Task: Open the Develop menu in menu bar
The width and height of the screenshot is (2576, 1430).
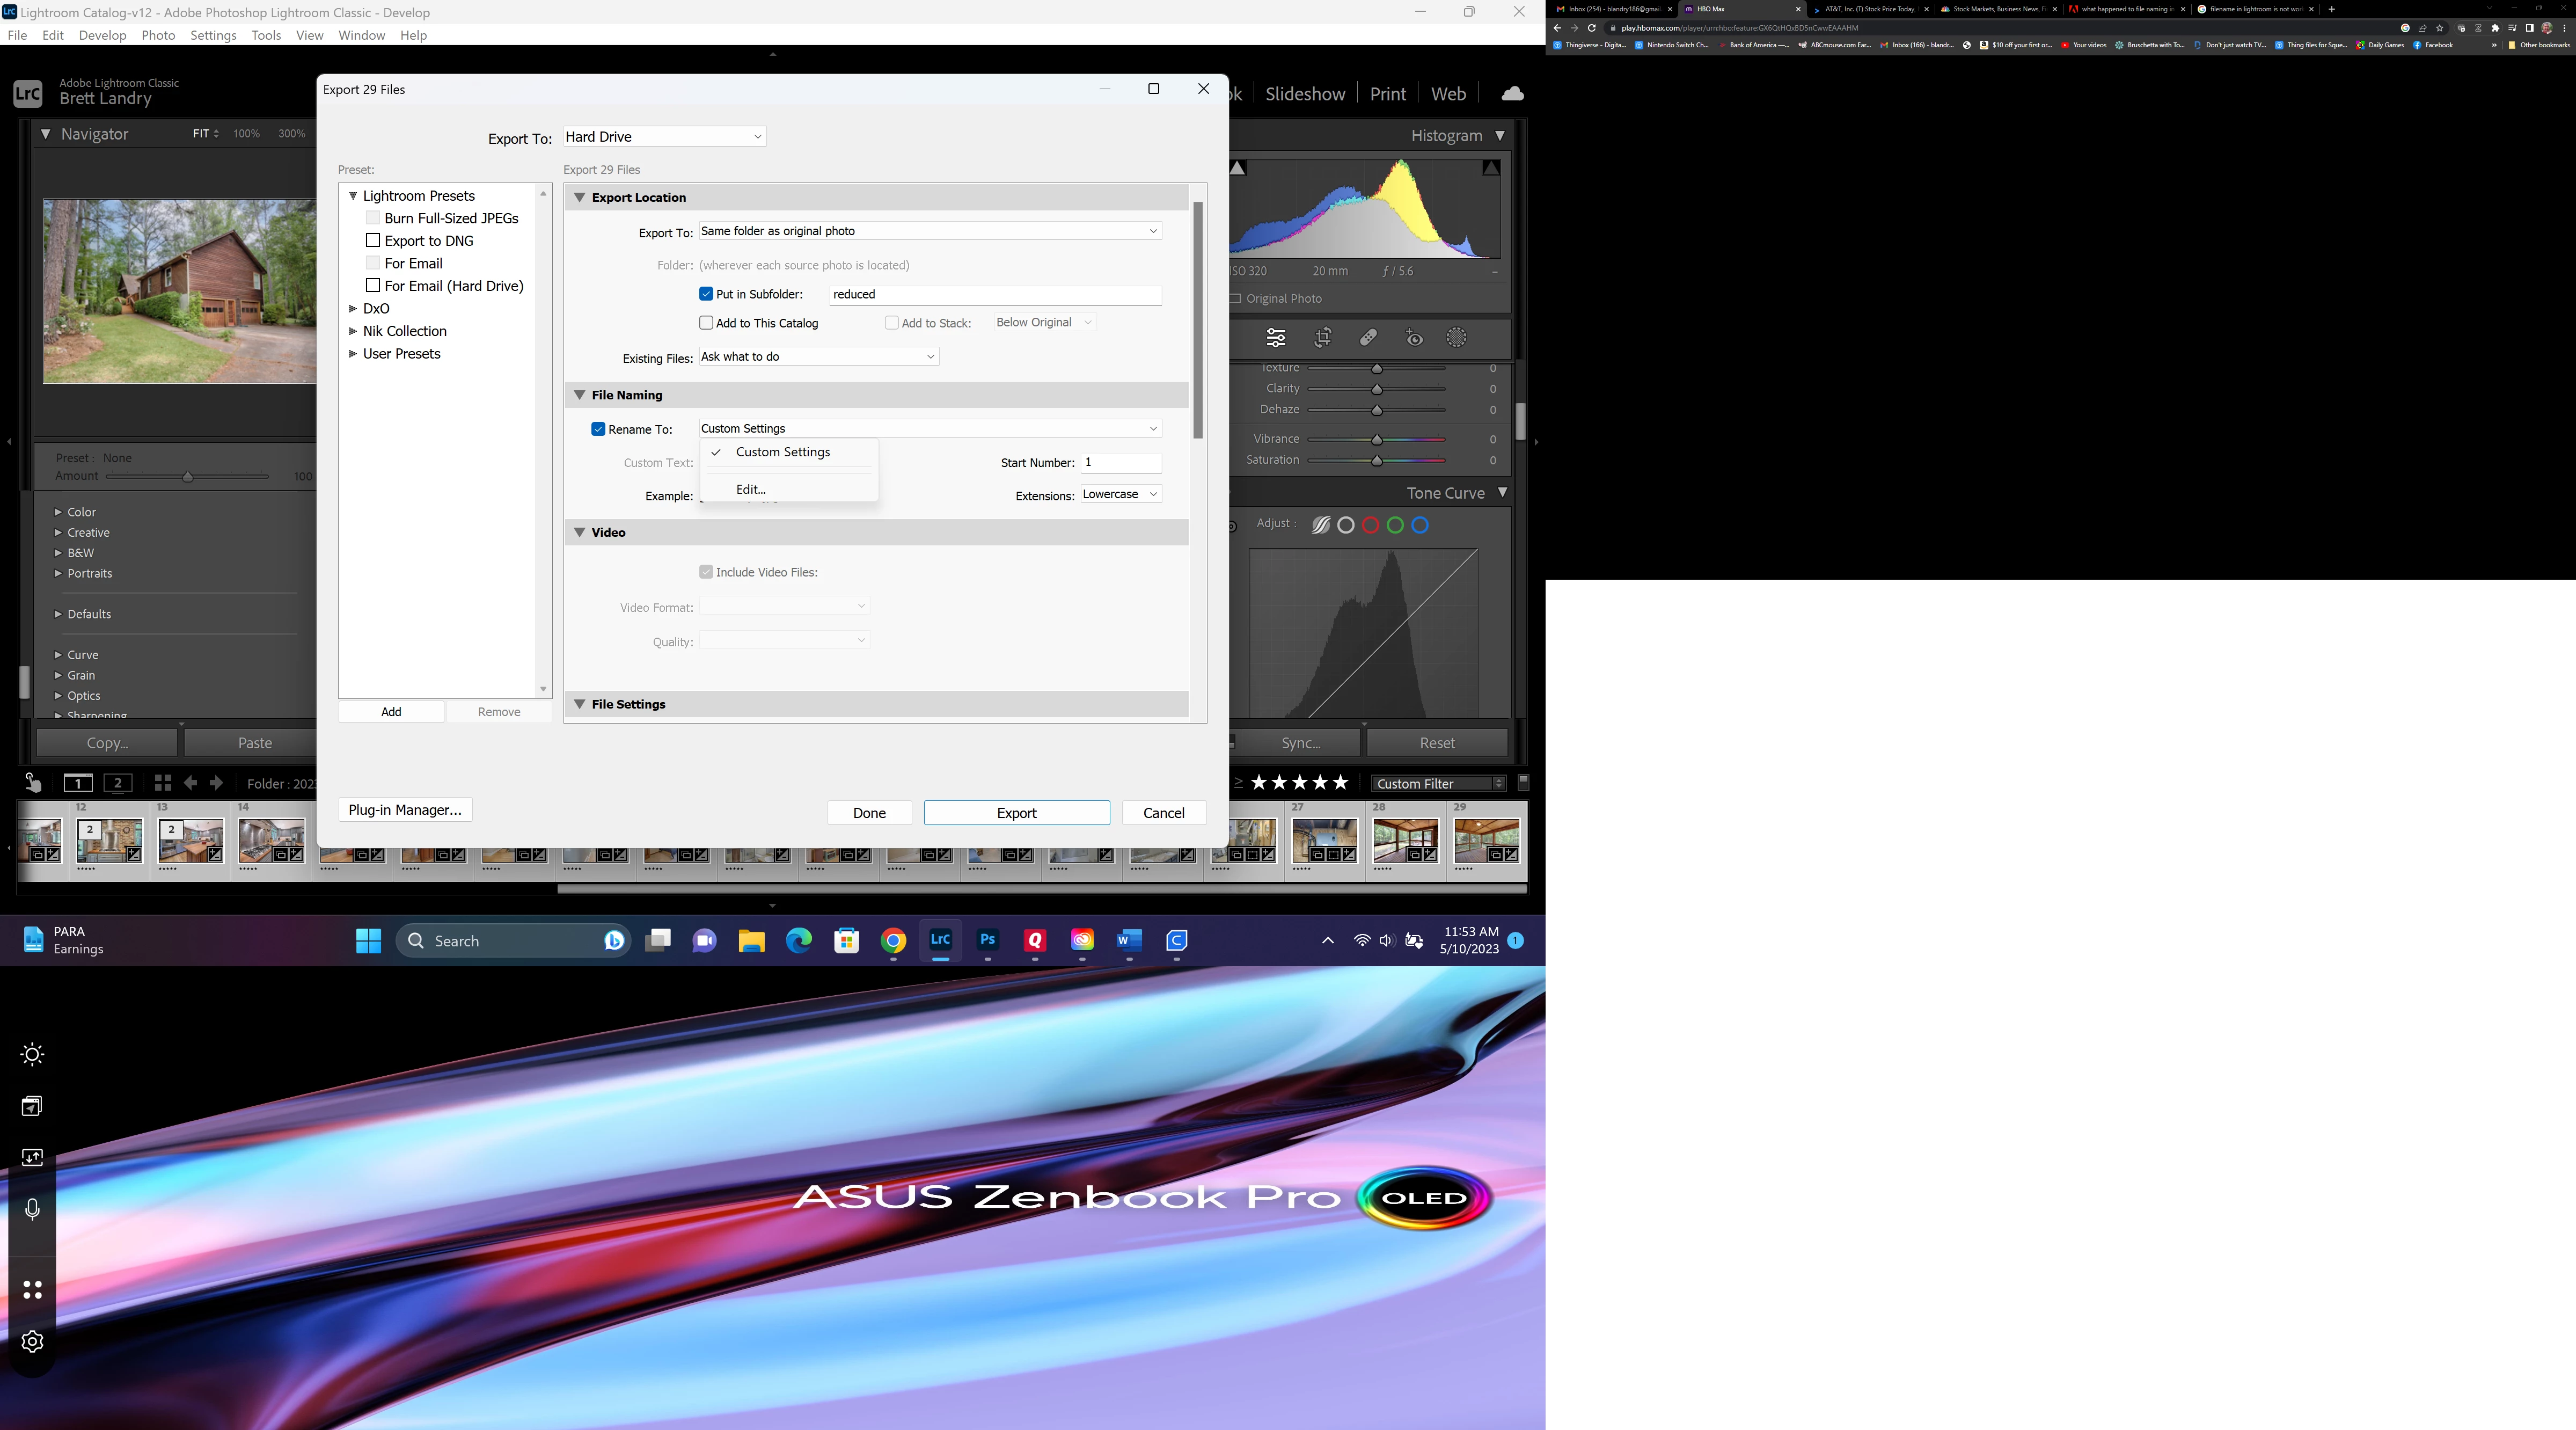Action: point(102,35)
